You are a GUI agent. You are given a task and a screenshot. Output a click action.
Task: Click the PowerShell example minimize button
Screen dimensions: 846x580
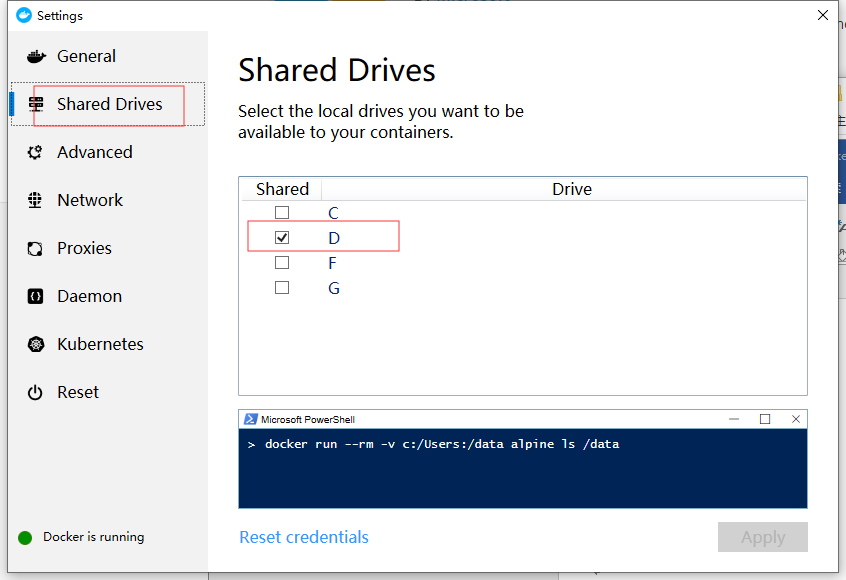click(x=734, y=419)
